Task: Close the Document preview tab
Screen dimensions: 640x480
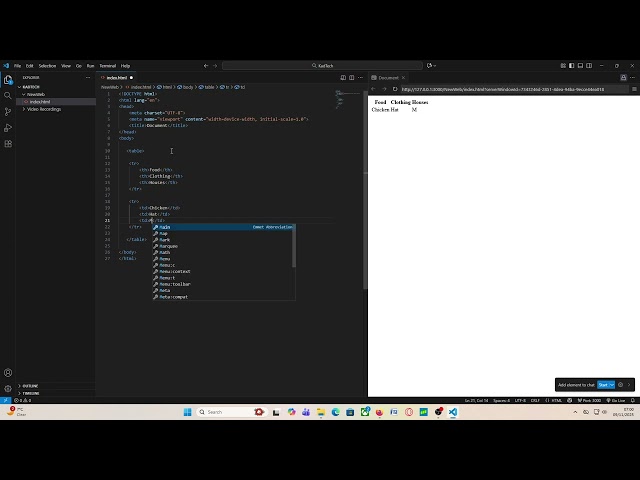Action: 403,78
